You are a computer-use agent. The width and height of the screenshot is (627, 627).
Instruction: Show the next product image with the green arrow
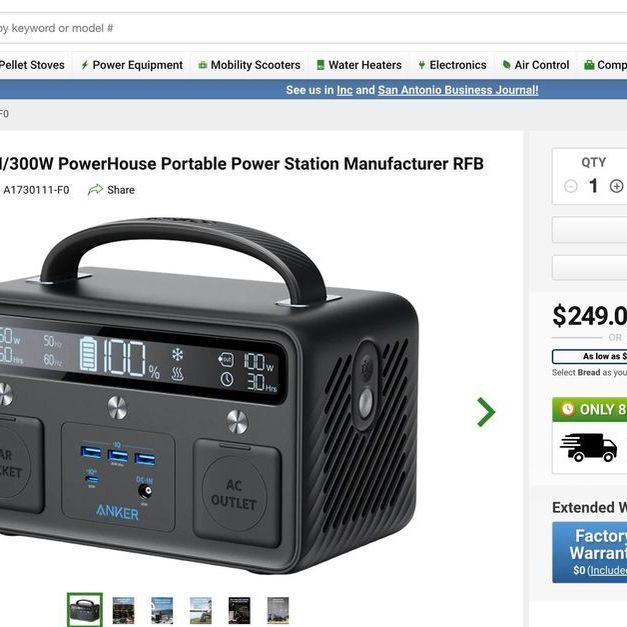487,412
